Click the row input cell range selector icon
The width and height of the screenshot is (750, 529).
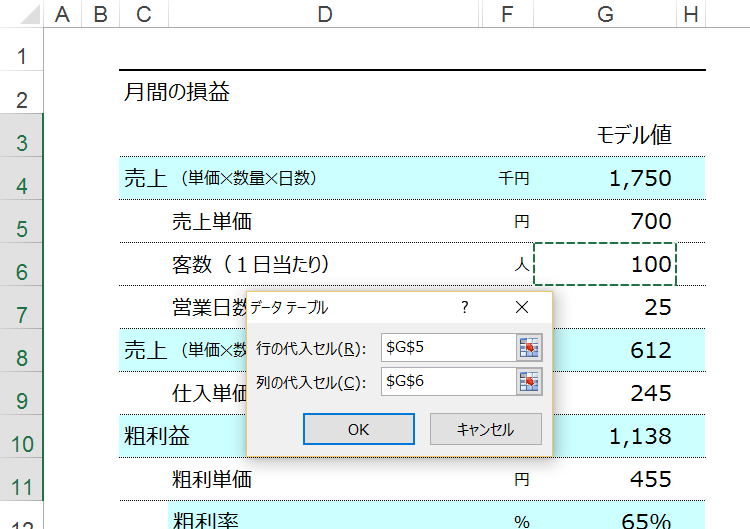(529, 347)
